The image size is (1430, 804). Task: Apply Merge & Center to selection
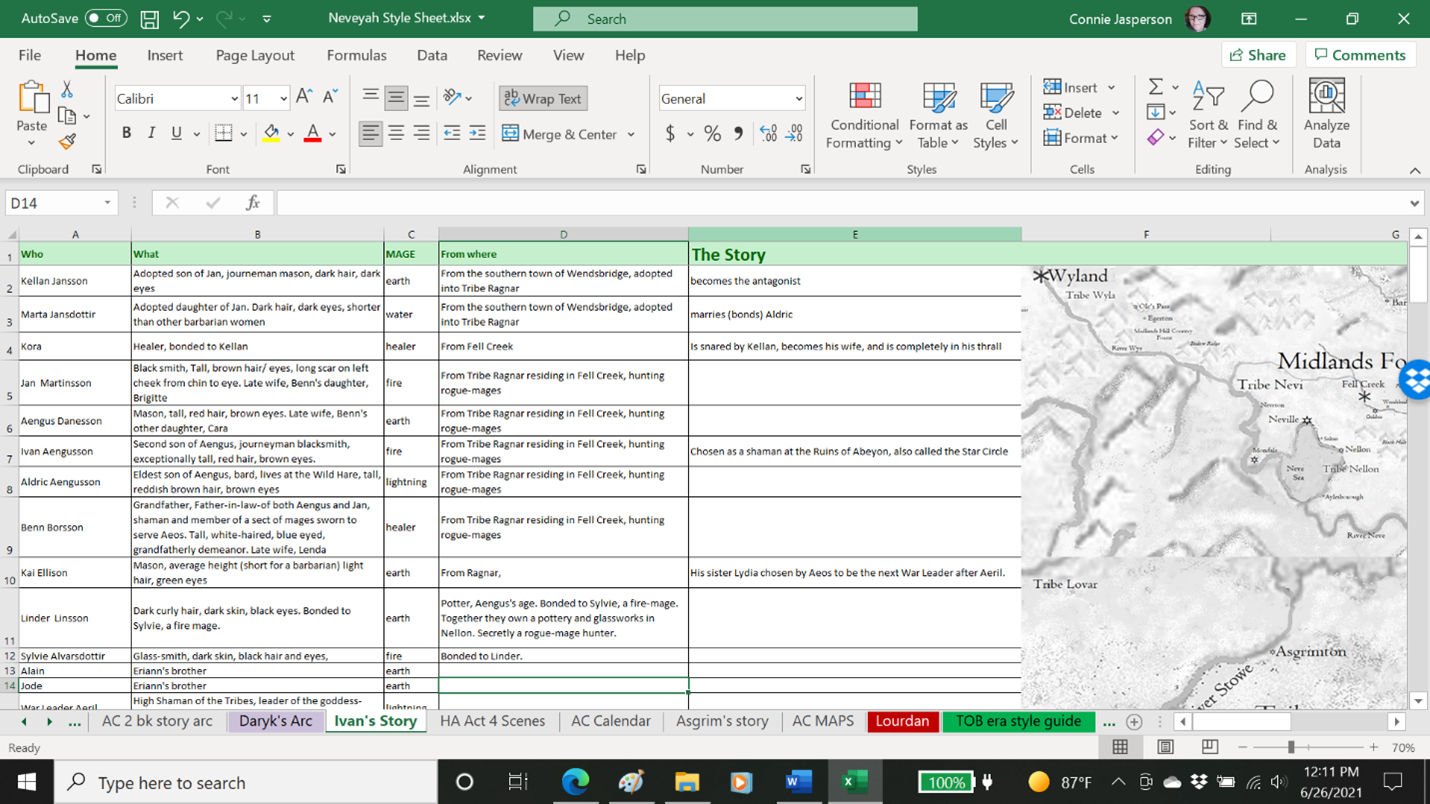[560, 133]
